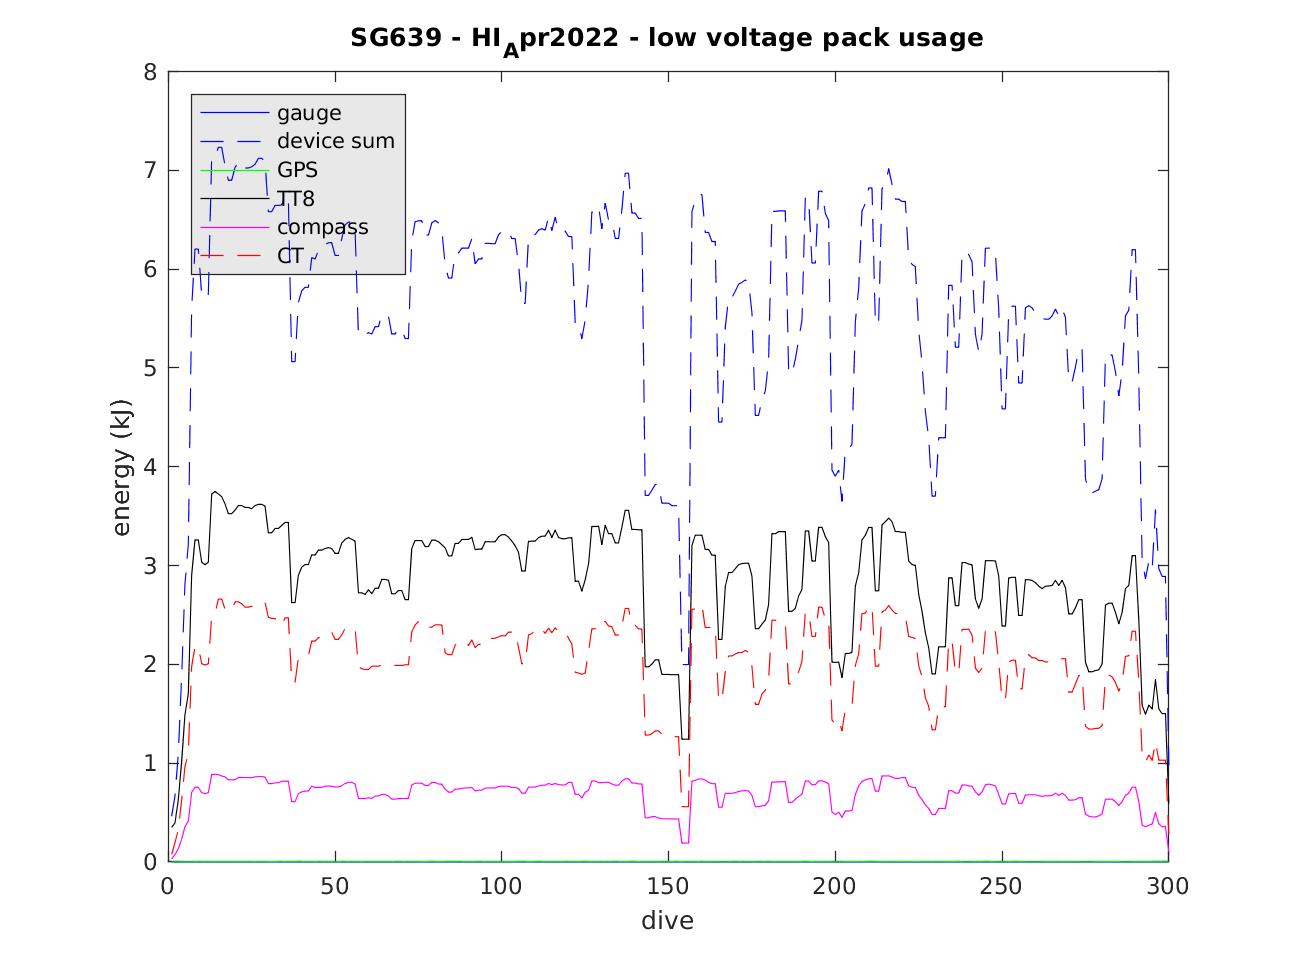Image resolution: width=1291 pixels, height=968 pixels.
Task: Click the x-axis tick label 150
Action: [x=668, y=886]
